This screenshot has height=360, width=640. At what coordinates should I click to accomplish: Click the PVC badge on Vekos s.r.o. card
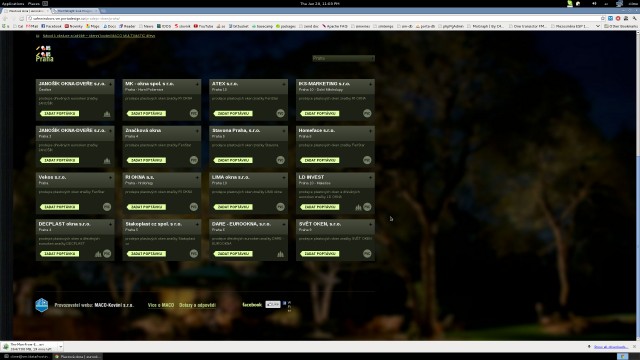107,207
